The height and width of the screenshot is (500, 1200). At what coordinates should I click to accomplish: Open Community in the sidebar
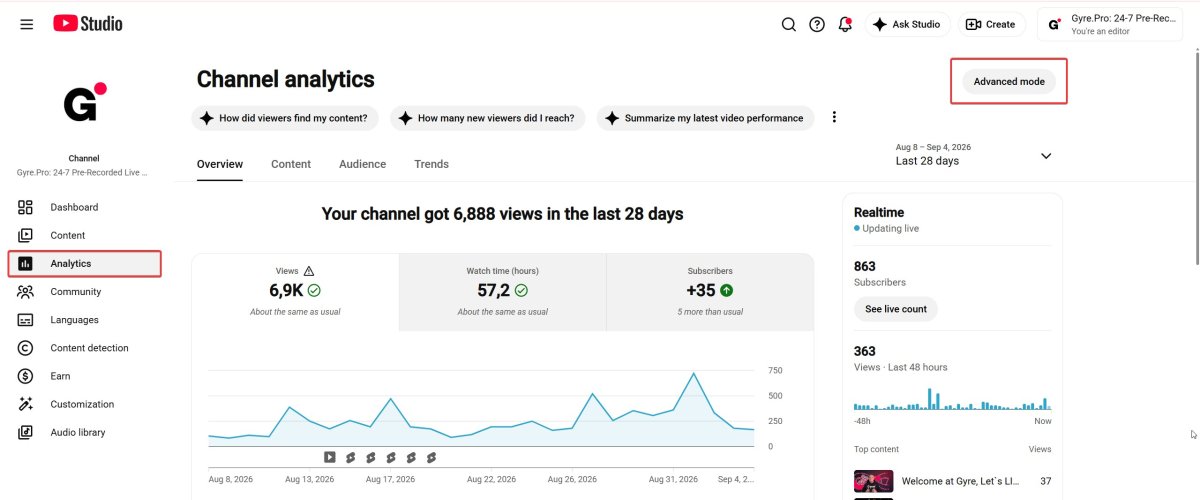[84, 292]
